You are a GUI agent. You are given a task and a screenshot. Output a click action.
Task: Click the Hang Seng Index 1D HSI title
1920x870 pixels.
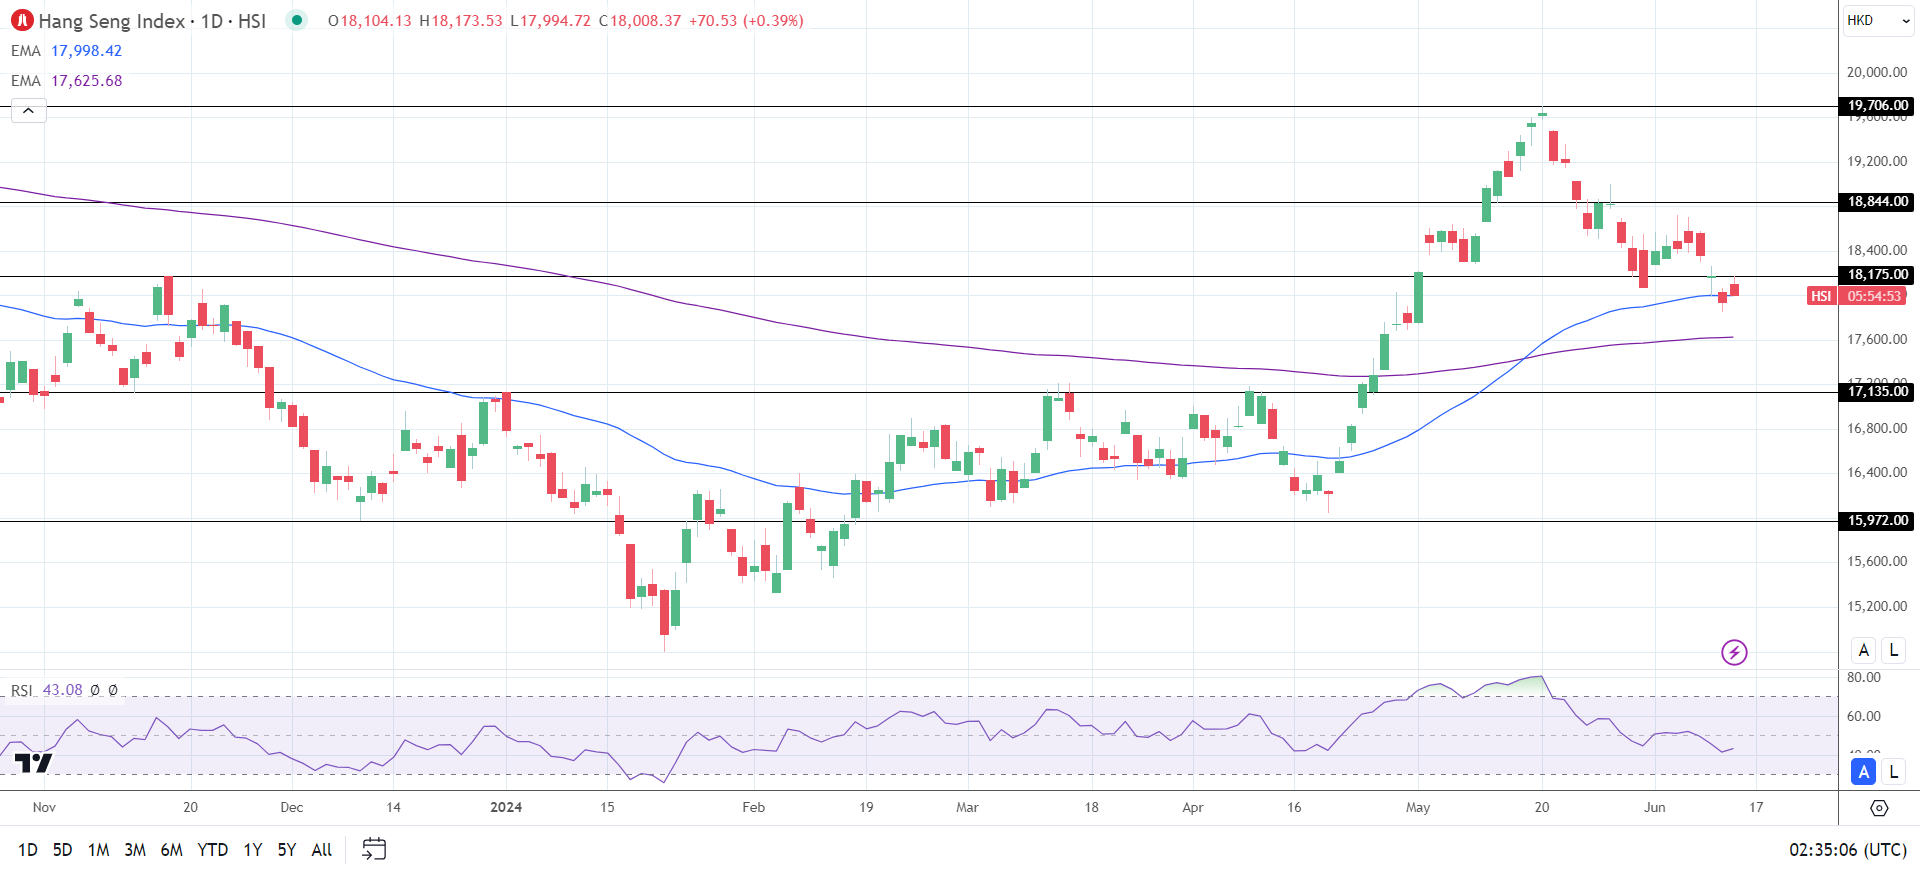pyautogui.click(x=152, y=20)
